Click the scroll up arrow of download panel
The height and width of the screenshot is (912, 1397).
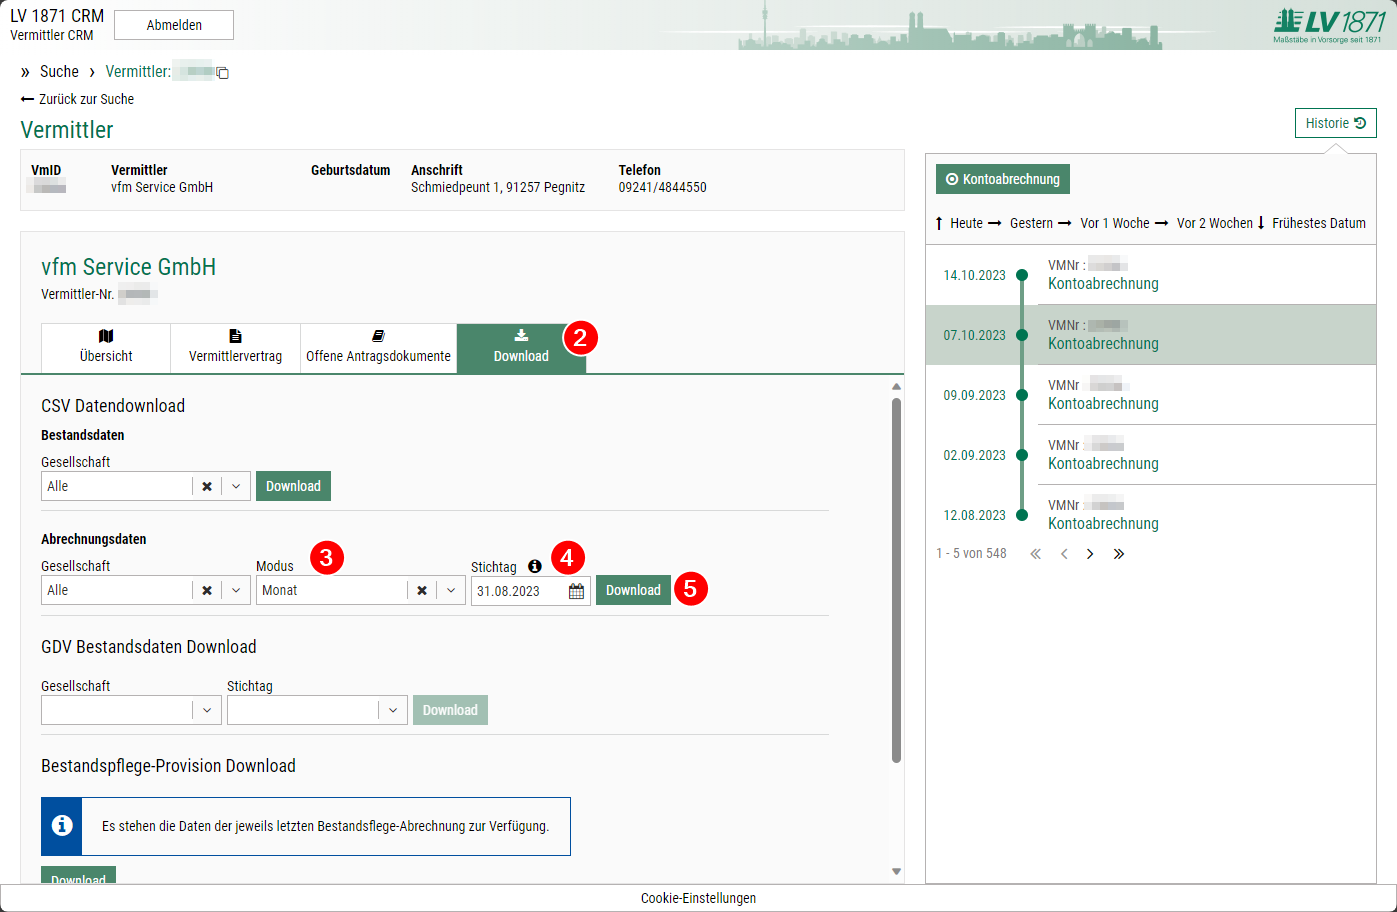(896, 386)
